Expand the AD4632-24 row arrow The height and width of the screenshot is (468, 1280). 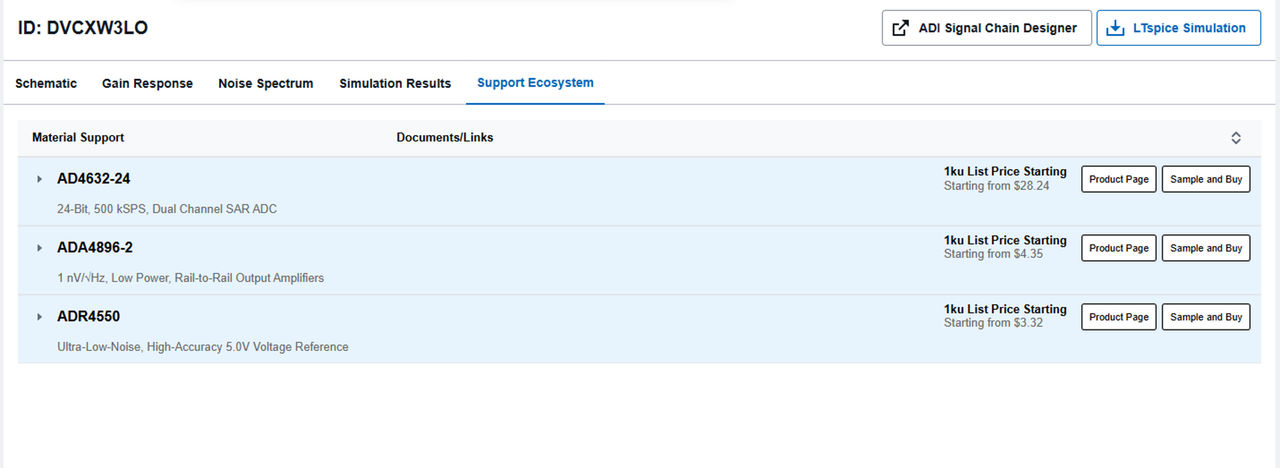pyautogui.click(x=39, y=179)
